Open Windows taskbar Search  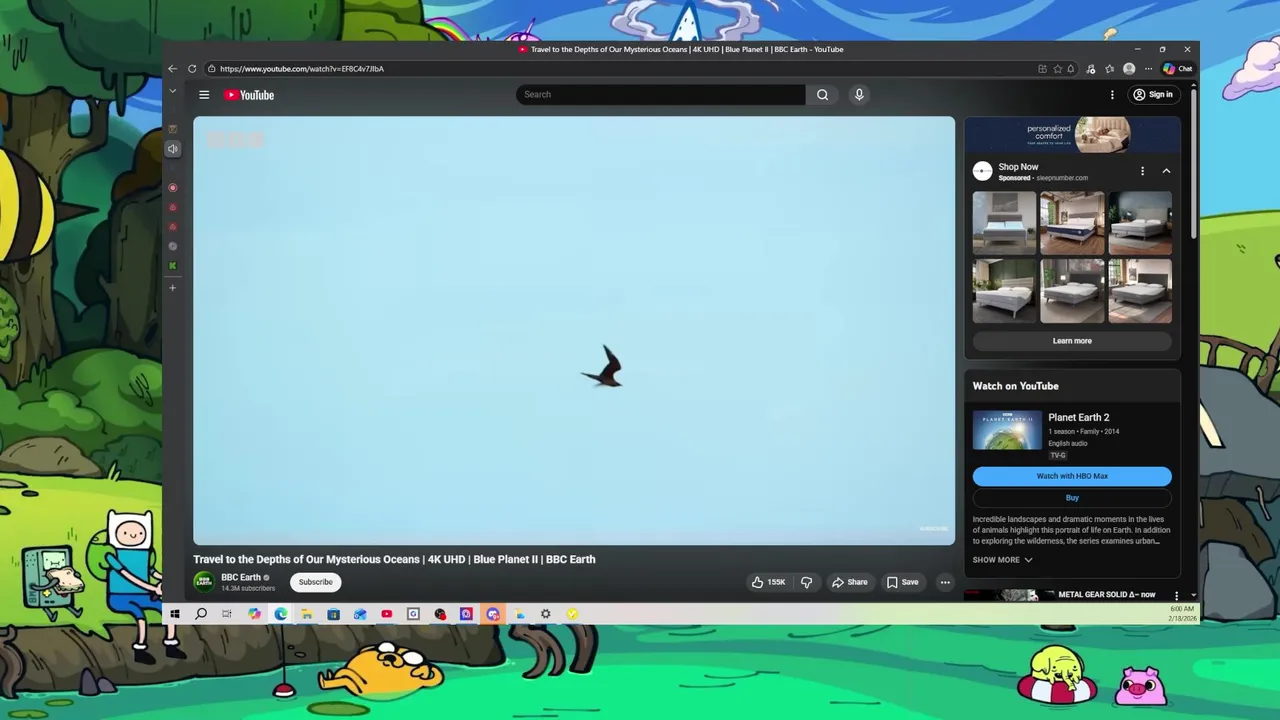point(201,614)
